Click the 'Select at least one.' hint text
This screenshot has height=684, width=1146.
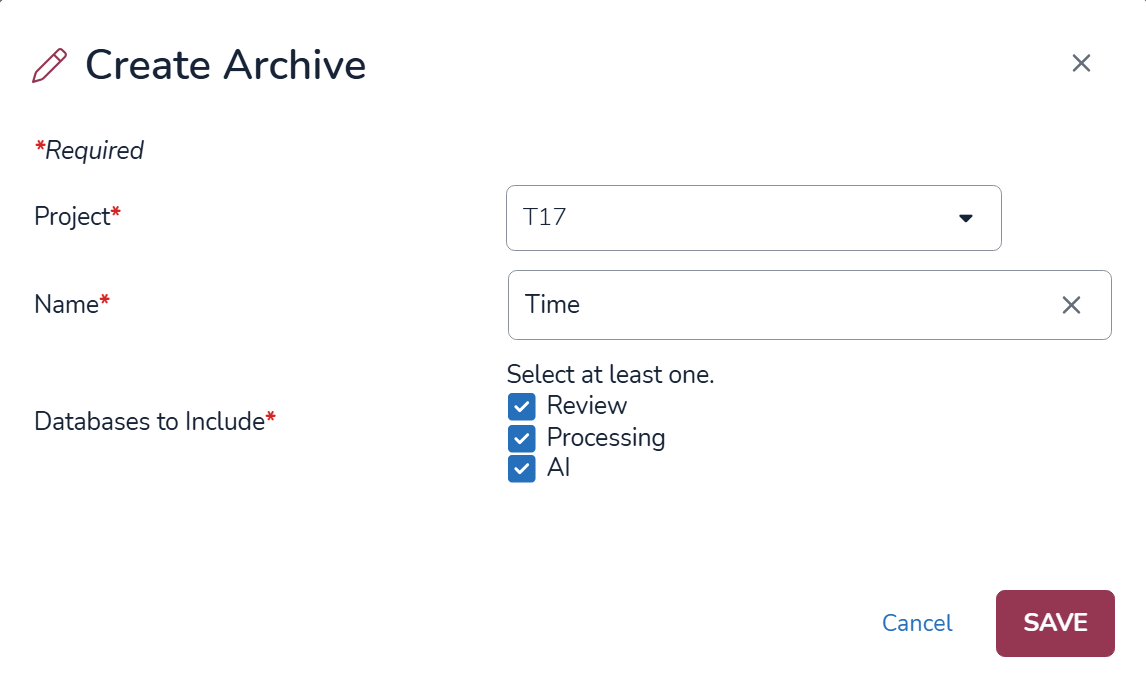[x=610, y=374]
